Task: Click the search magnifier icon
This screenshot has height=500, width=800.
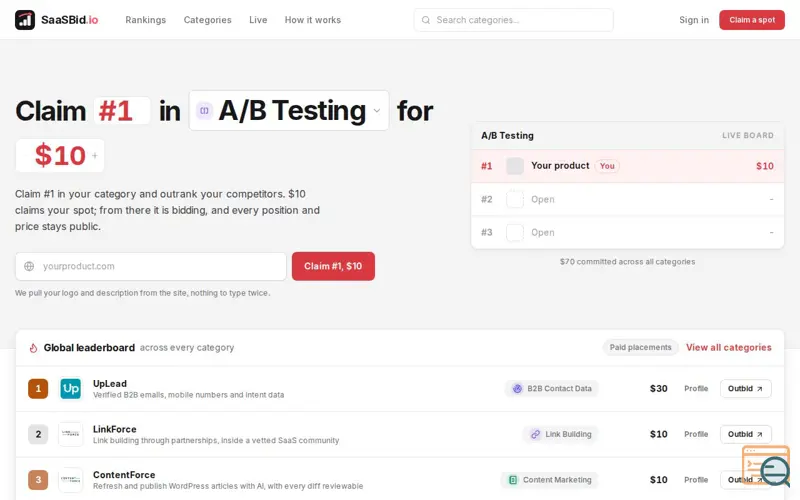Action: (x=426, y=20)
